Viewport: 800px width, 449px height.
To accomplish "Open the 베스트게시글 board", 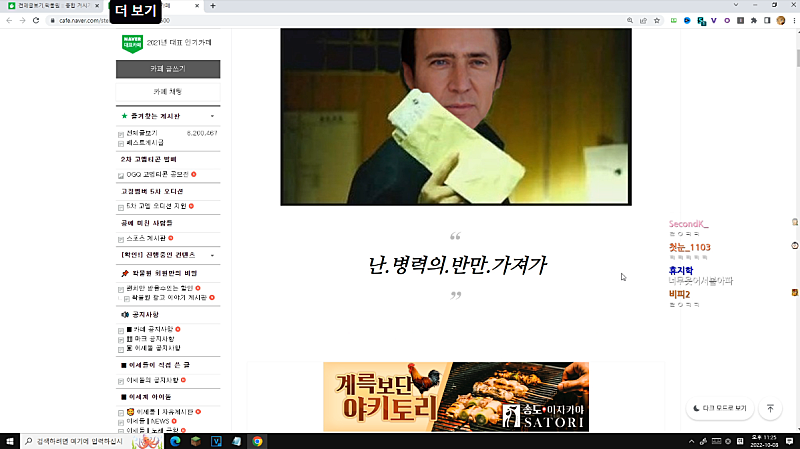I will coord(145,143).
